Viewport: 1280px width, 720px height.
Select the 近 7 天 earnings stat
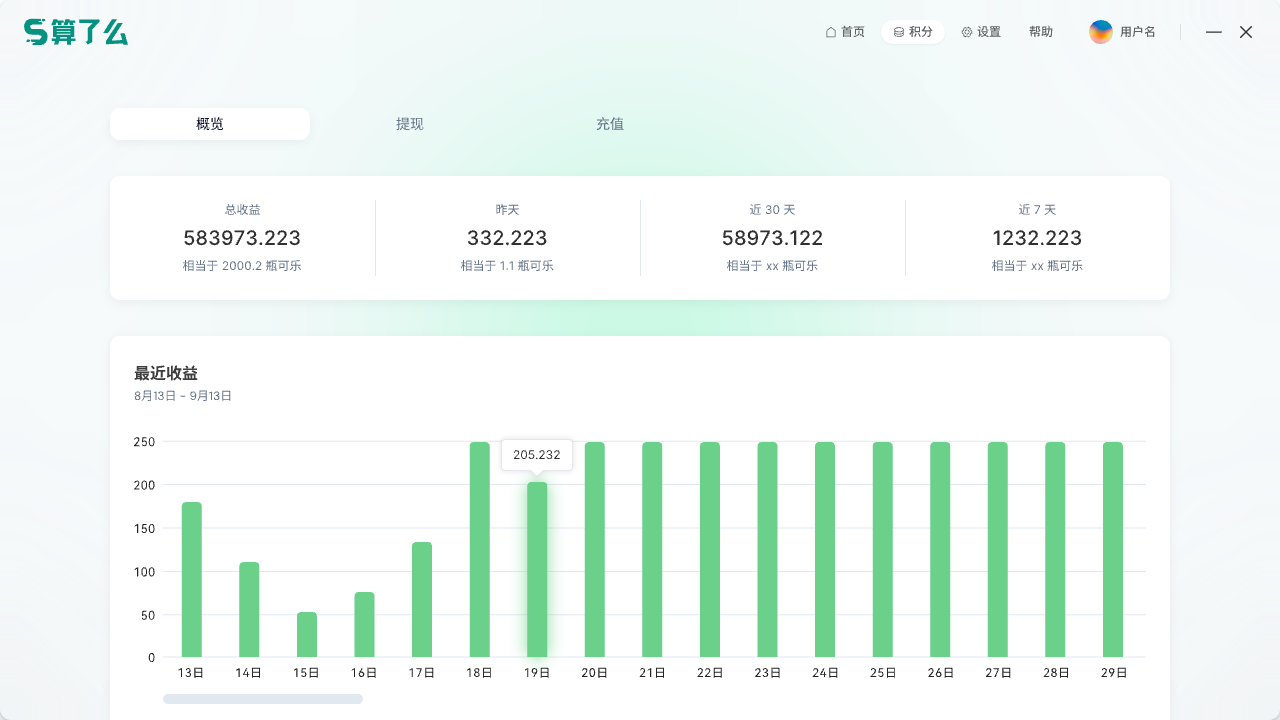pos(1037,238)
